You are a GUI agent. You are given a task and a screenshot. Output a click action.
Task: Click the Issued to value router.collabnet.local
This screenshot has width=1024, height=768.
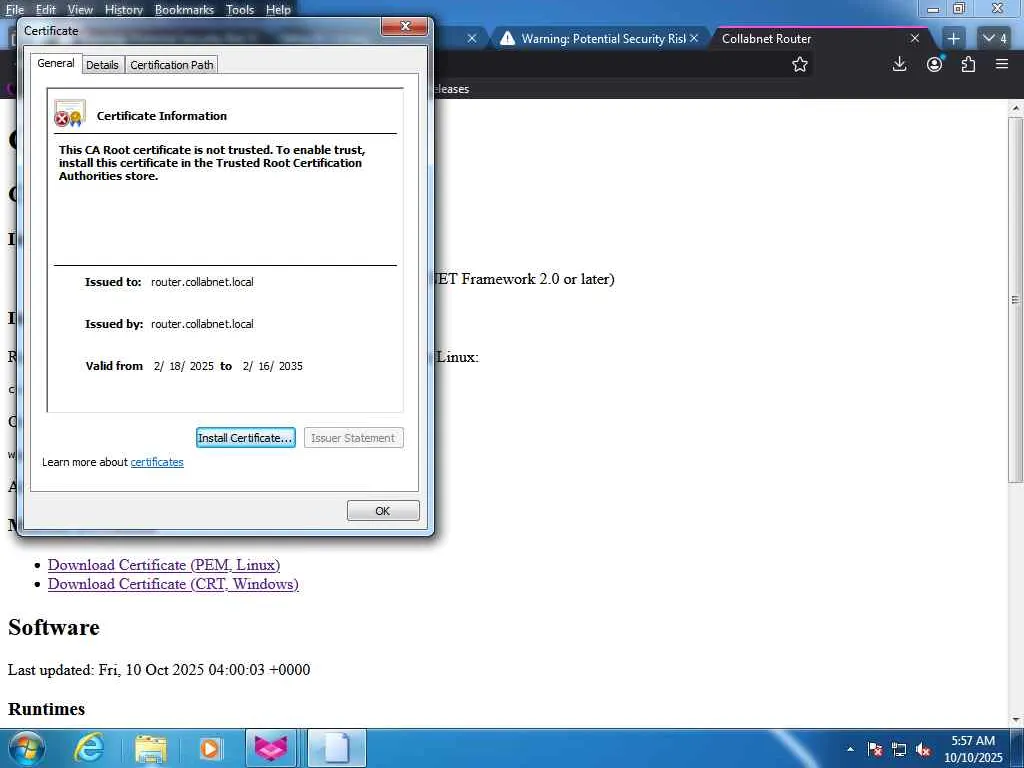[202, 282]
